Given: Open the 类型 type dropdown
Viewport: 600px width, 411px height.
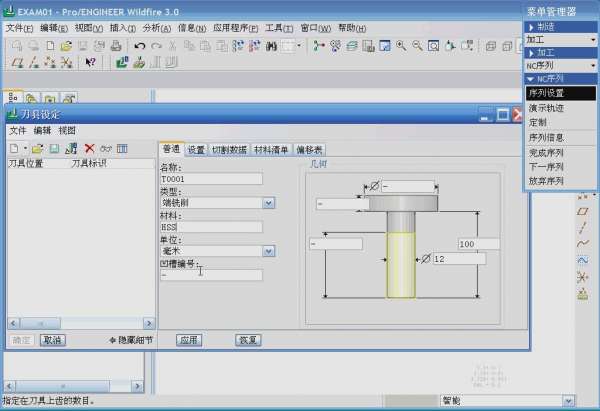Looking at the screenshot, I should coord(269,203).
